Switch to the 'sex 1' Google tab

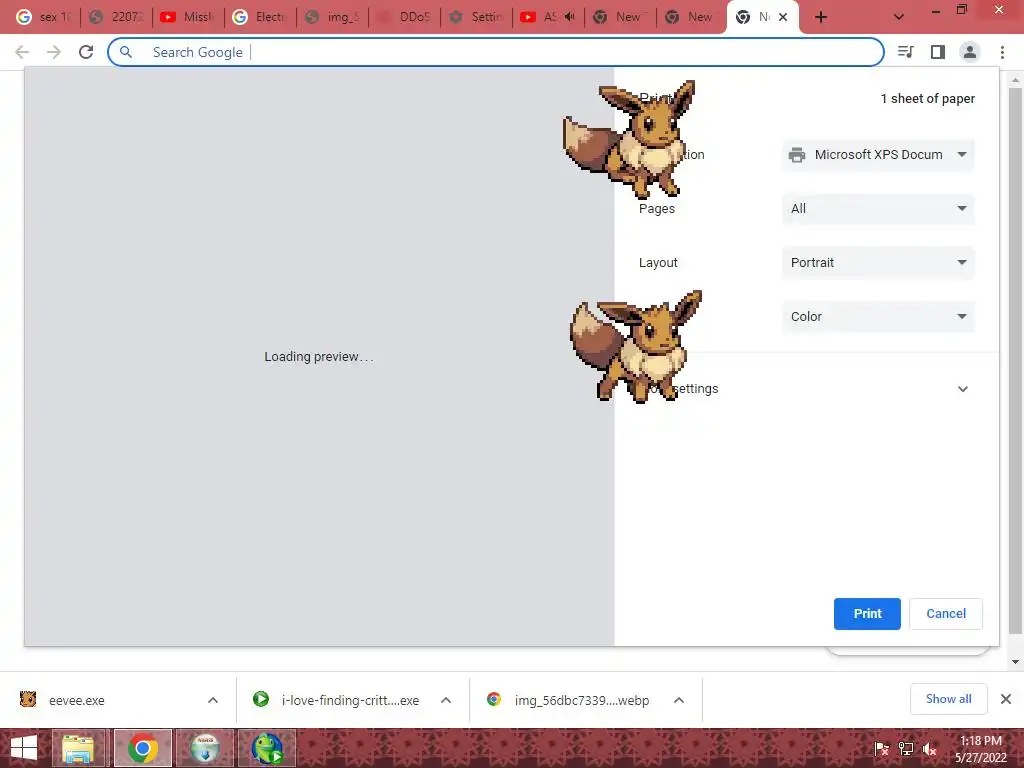[43, 17]
